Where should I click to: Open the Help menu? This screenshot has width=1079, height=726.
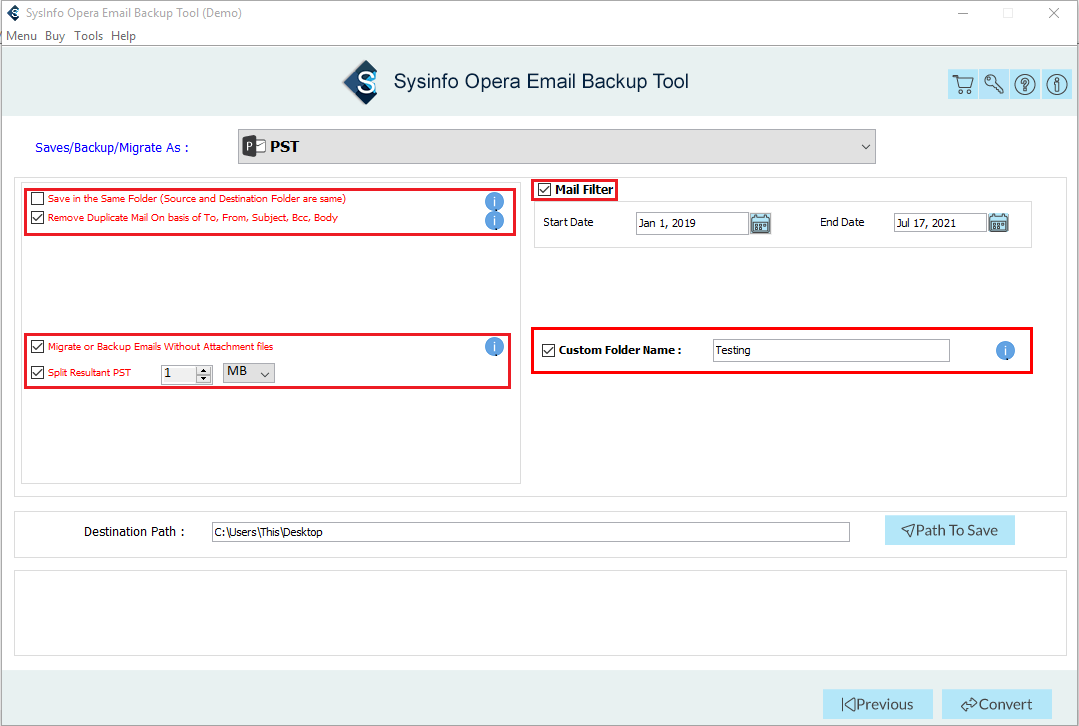(x=123, y=36)
